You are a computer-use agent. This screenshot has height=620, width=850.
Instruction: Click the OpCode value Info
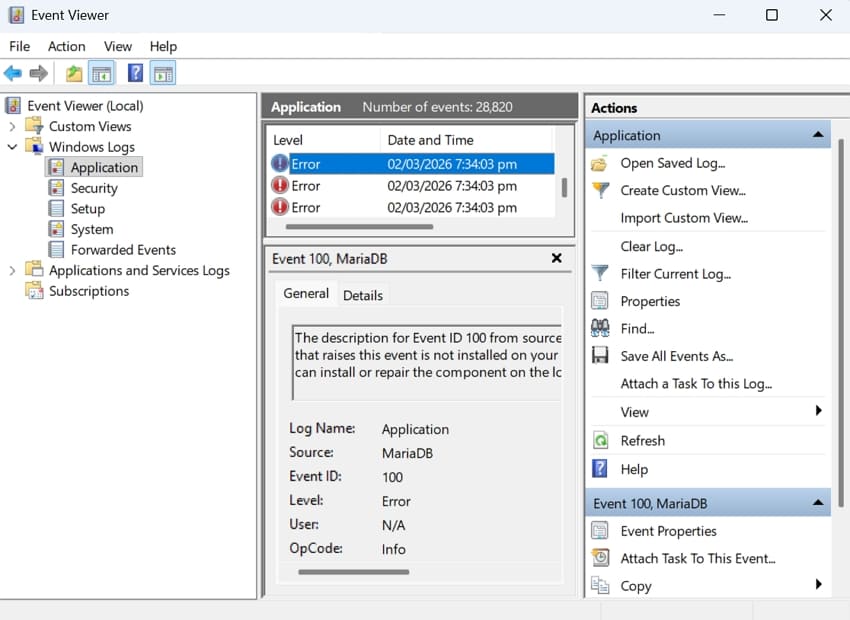(394, 549)
